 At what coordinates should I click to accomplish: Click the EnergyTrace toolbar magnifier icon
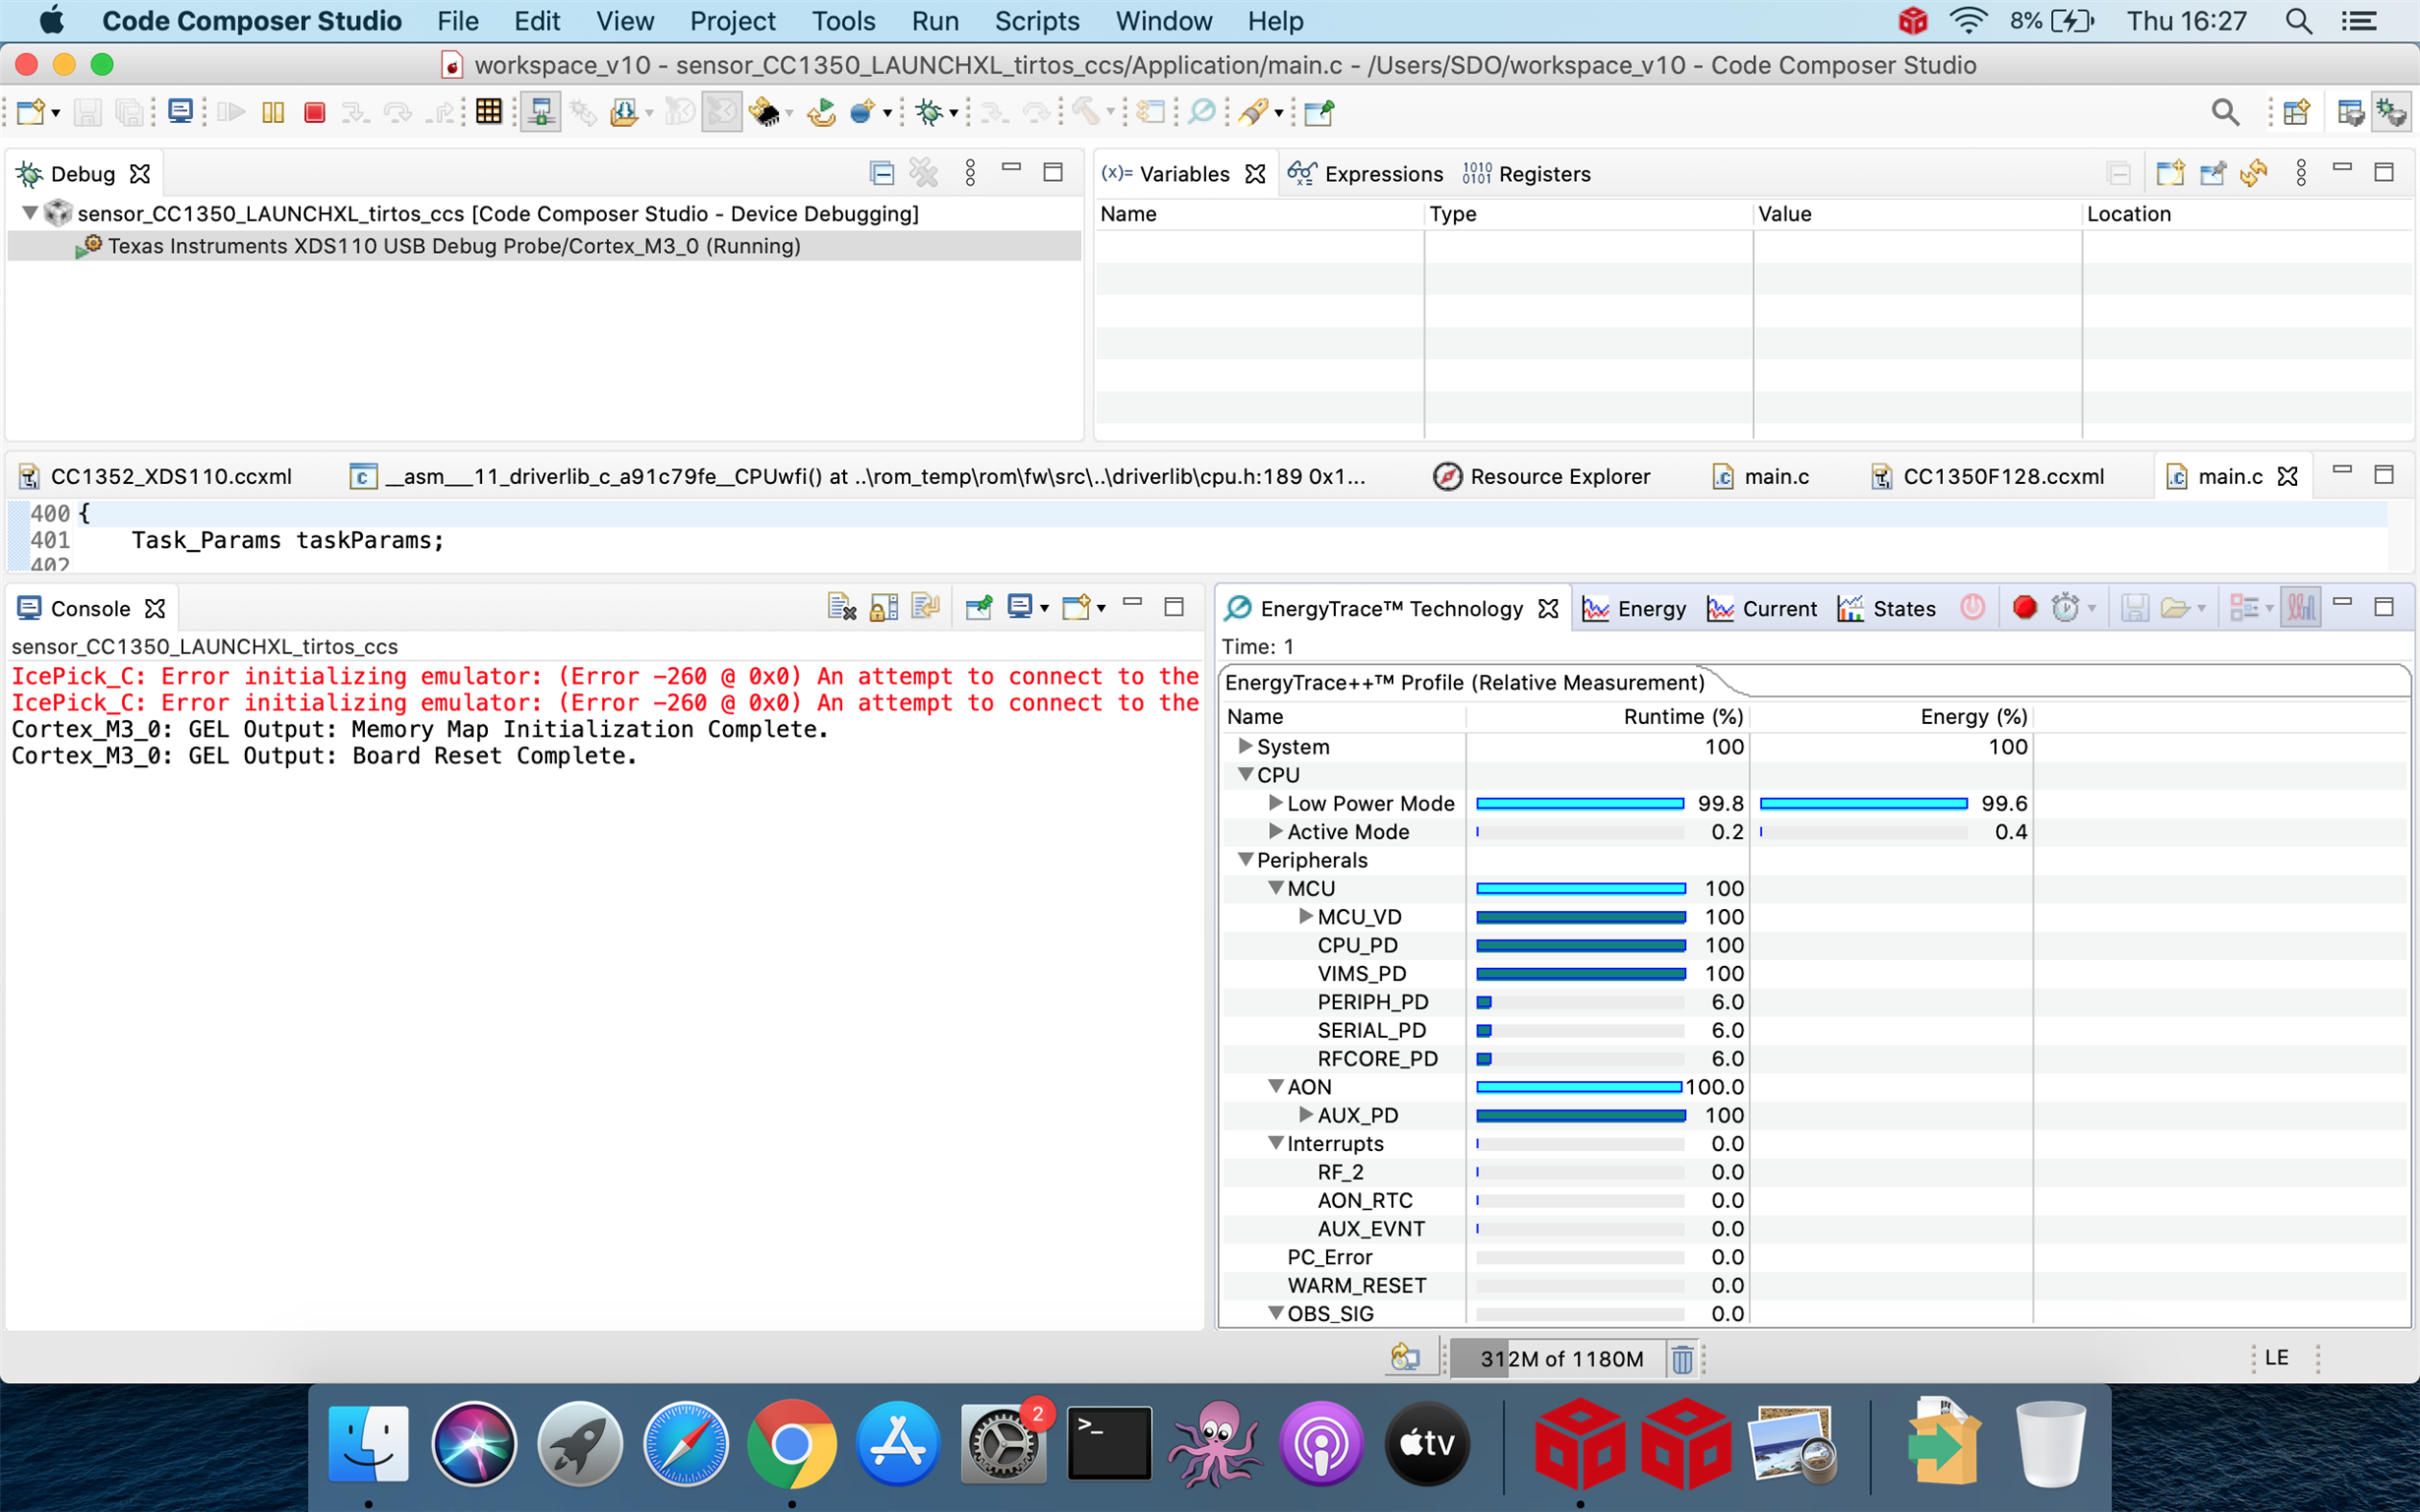pos(1203,112)
